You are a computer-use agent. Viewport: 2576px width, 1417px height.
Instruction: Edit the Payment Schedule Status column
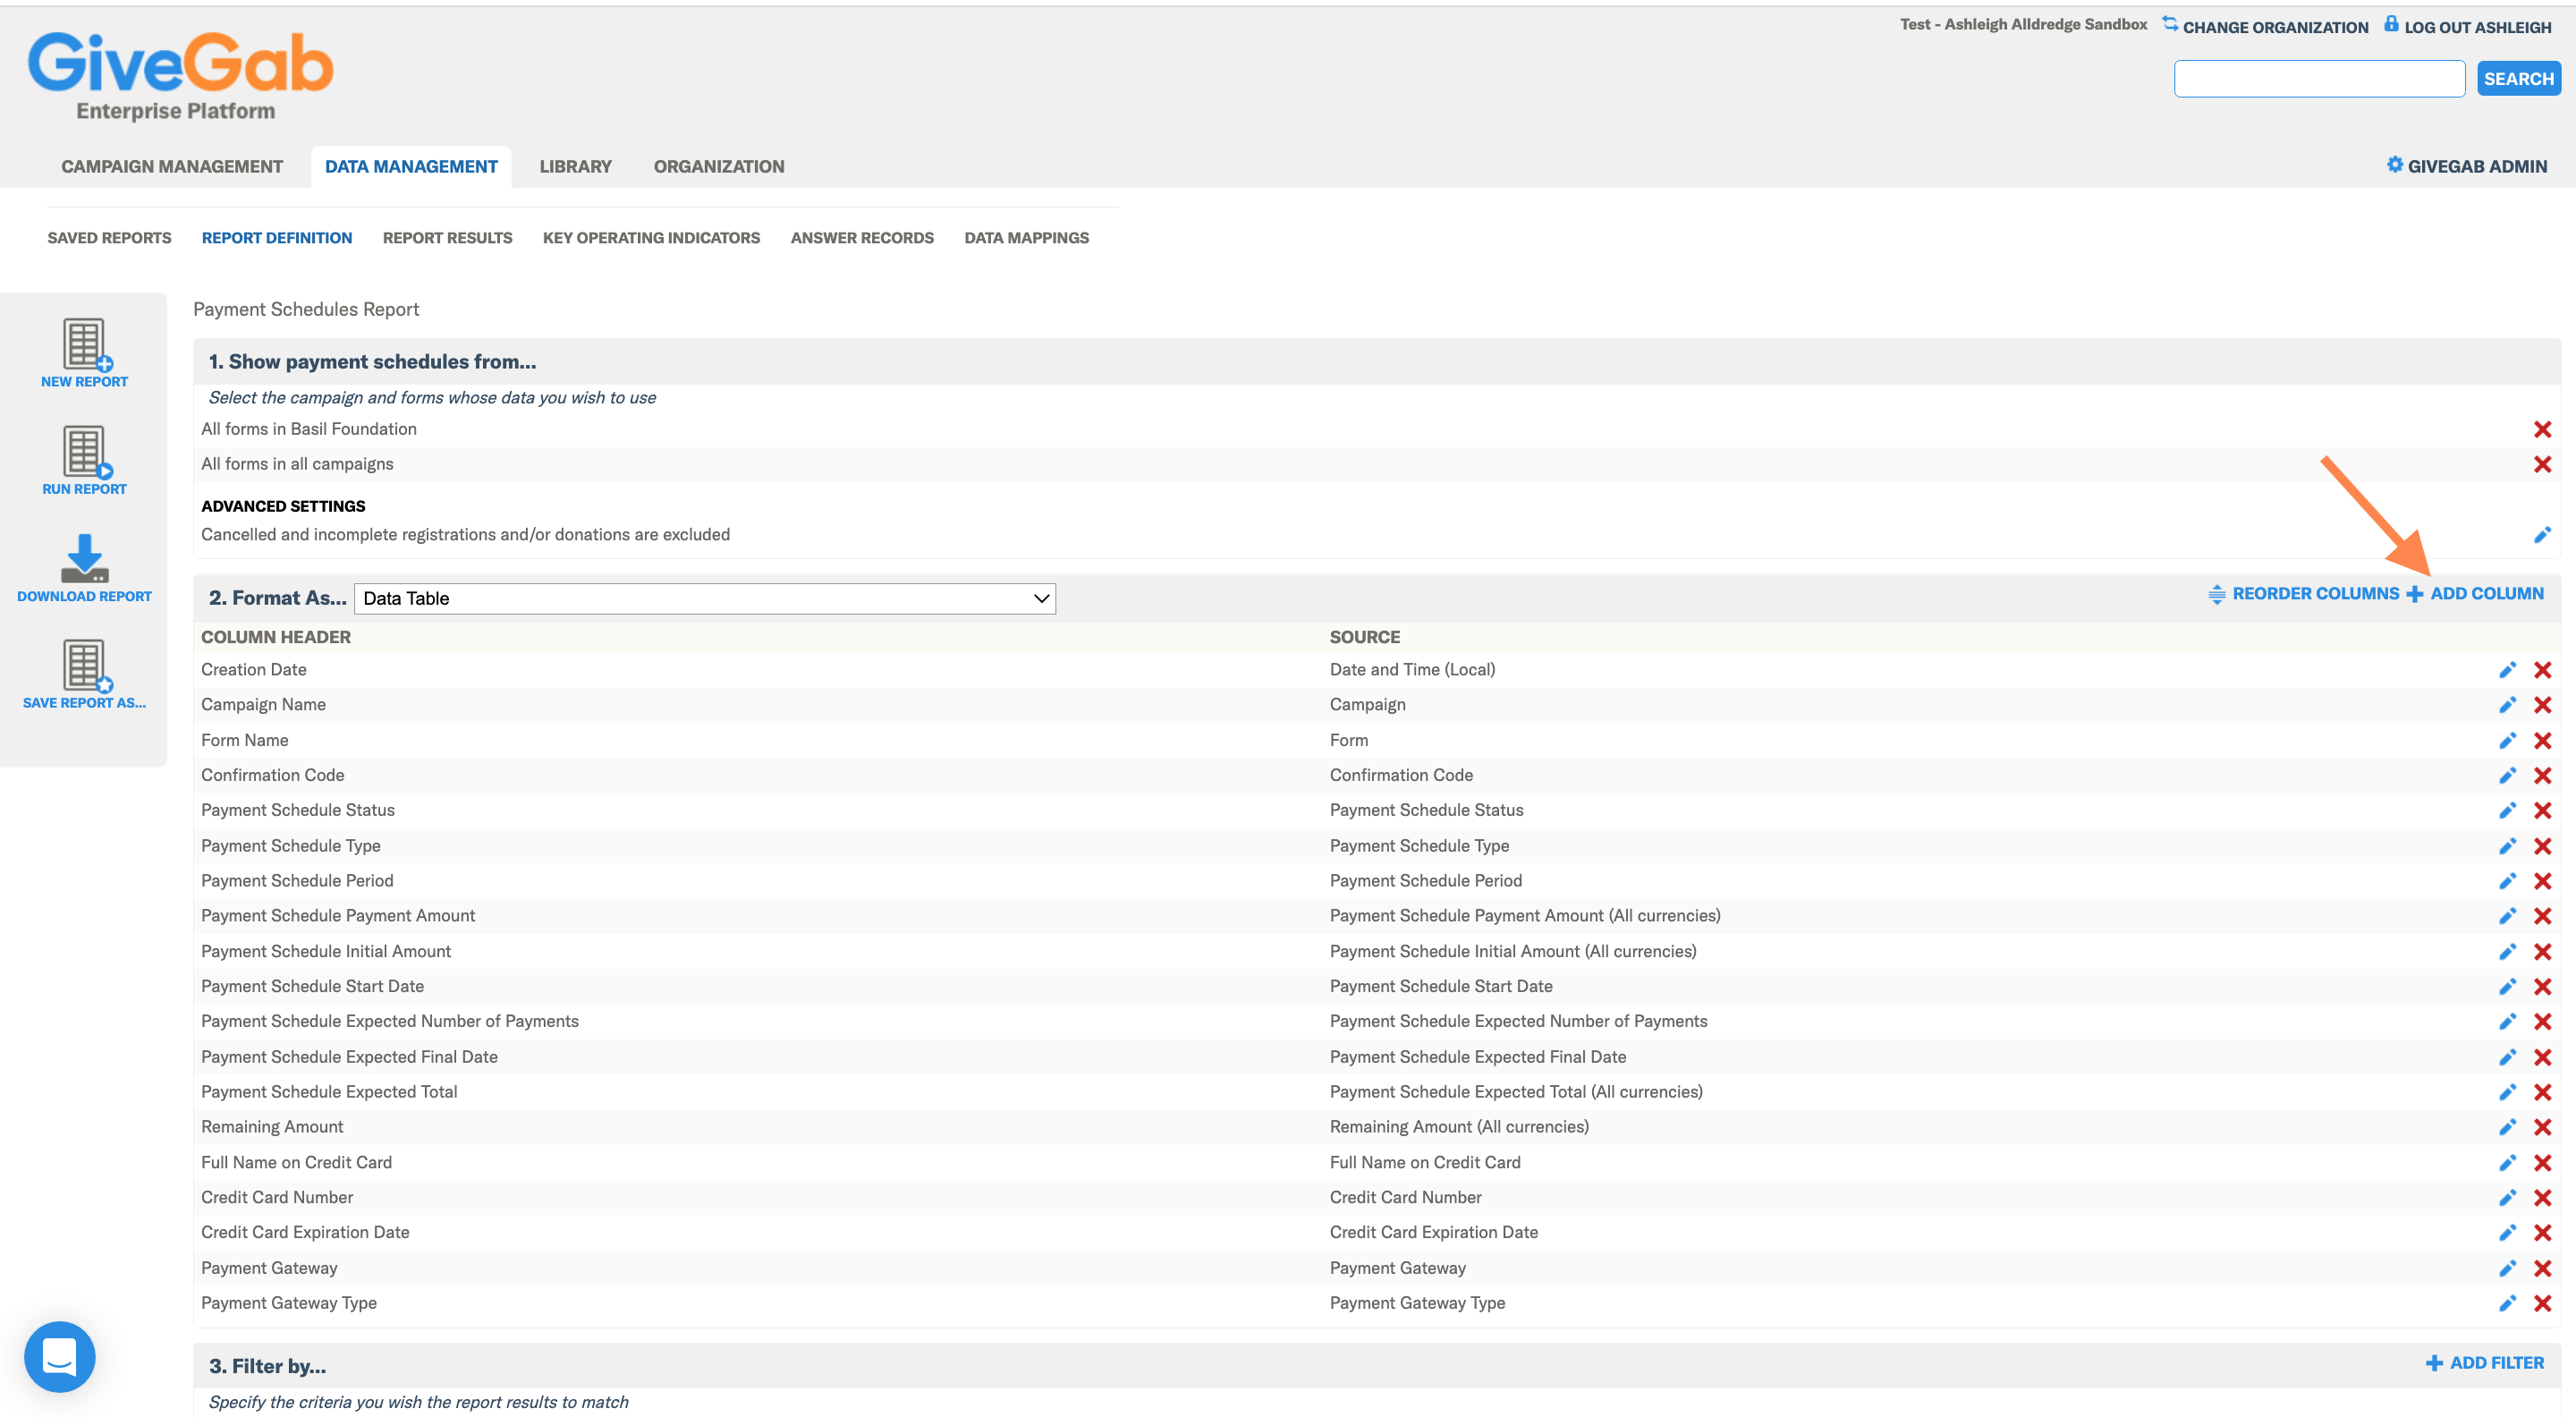(x=2507, y=810)
